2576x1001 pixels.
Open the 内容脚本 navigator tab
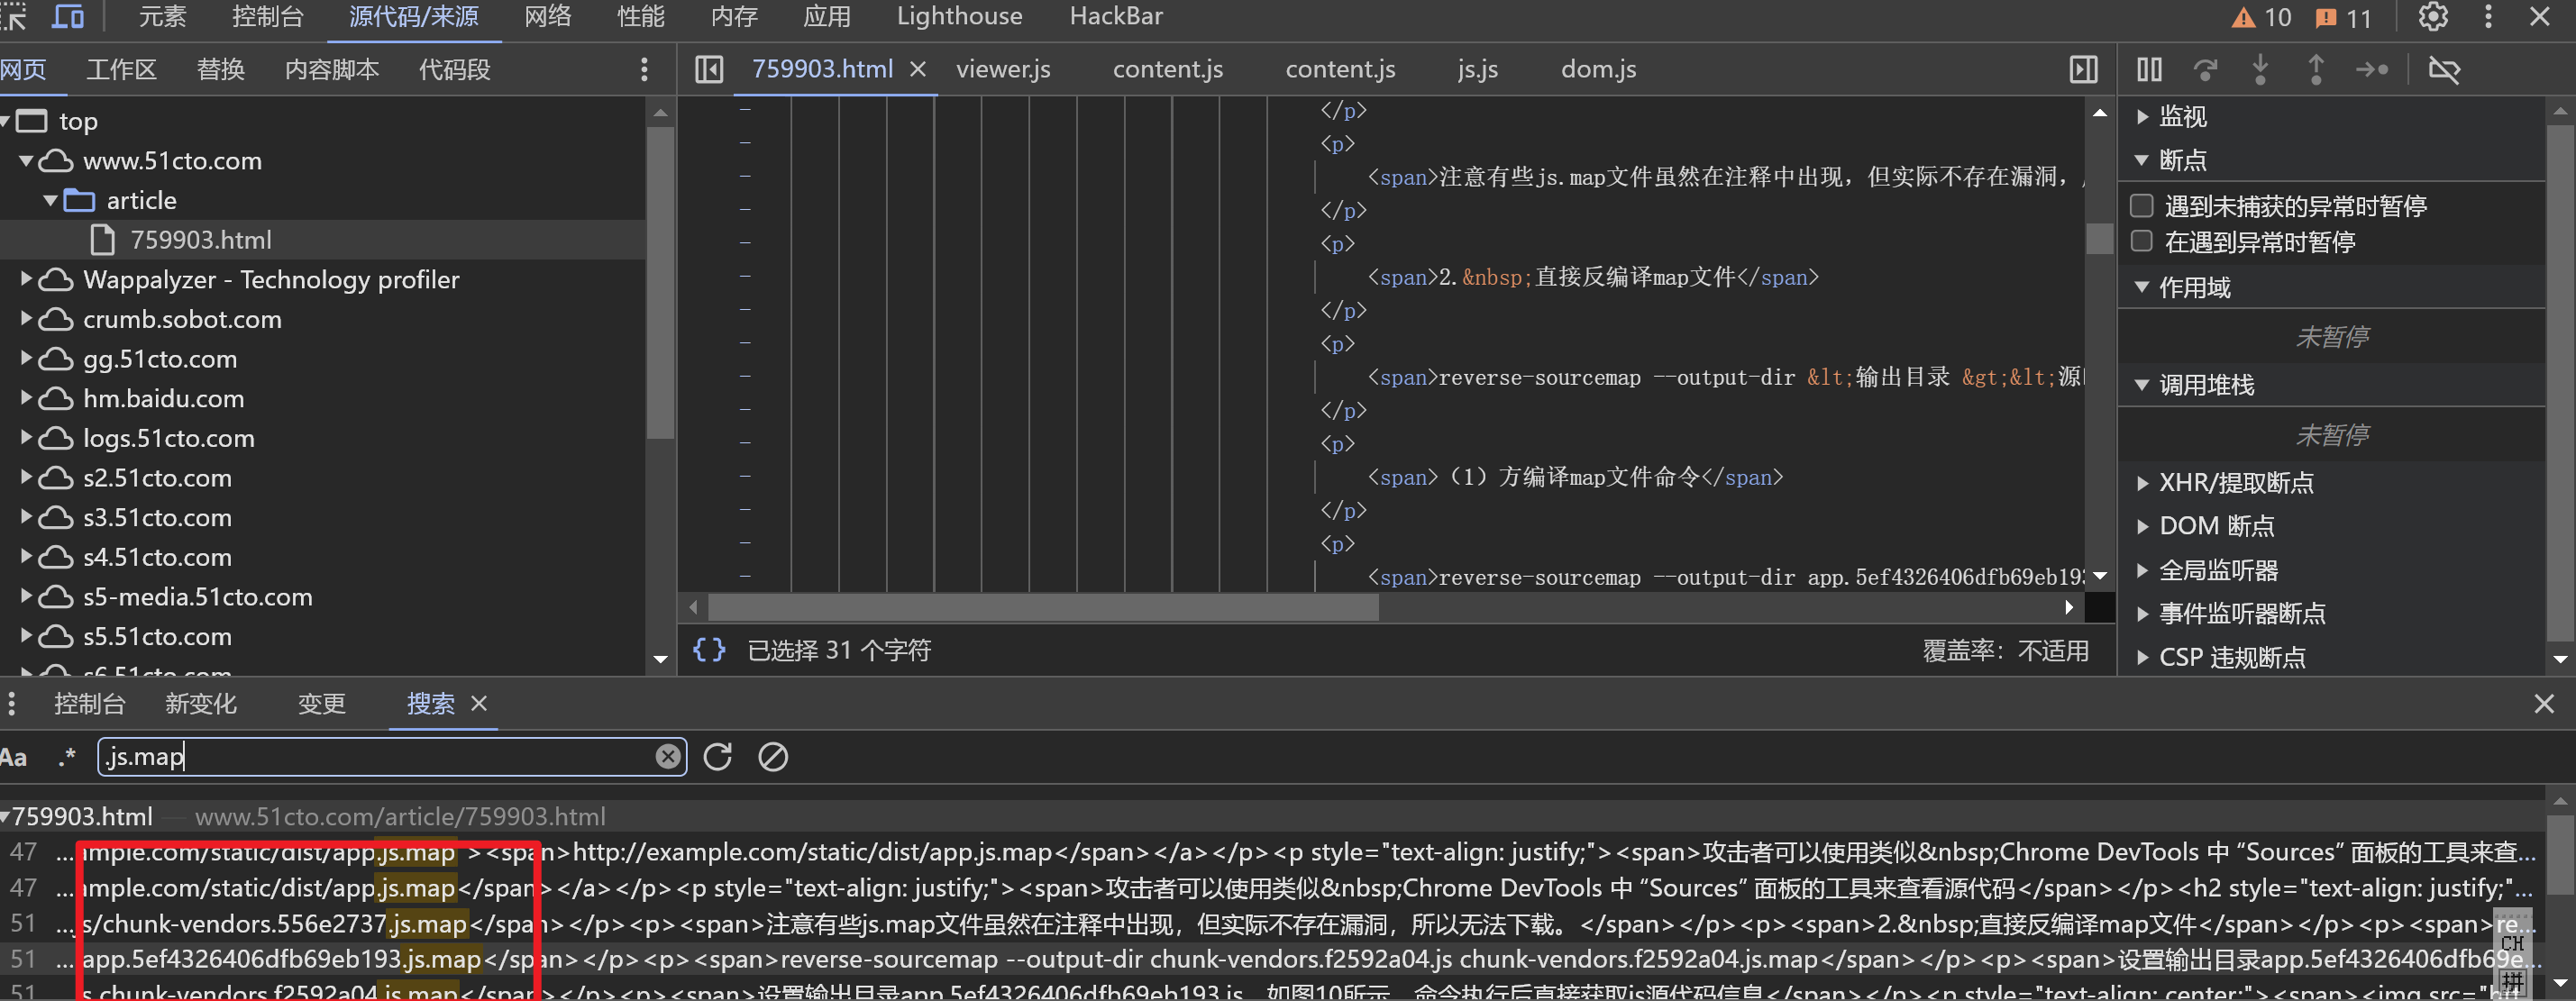332,69
